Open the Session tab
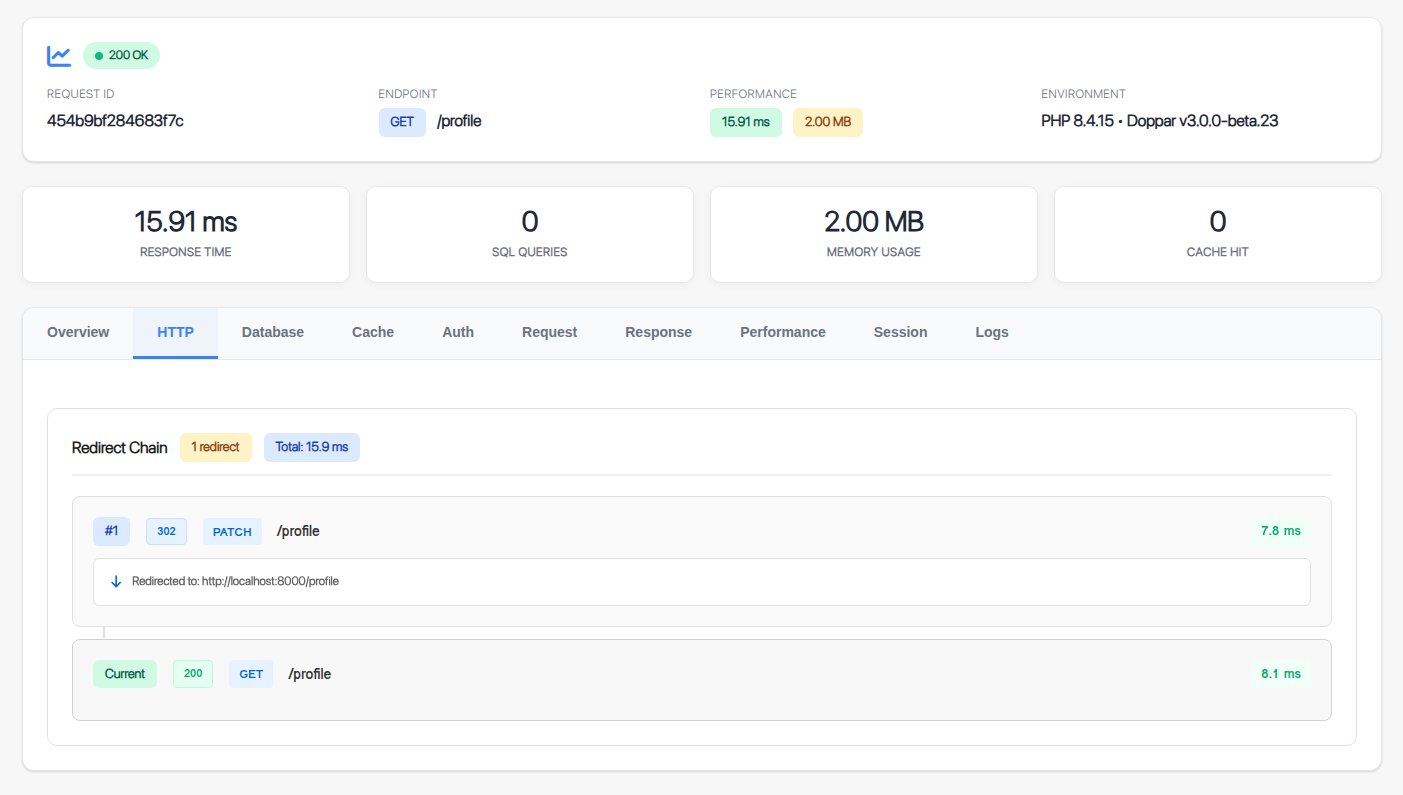The image size is (1403, 795). pyautogui.click(x=900, y=332)
